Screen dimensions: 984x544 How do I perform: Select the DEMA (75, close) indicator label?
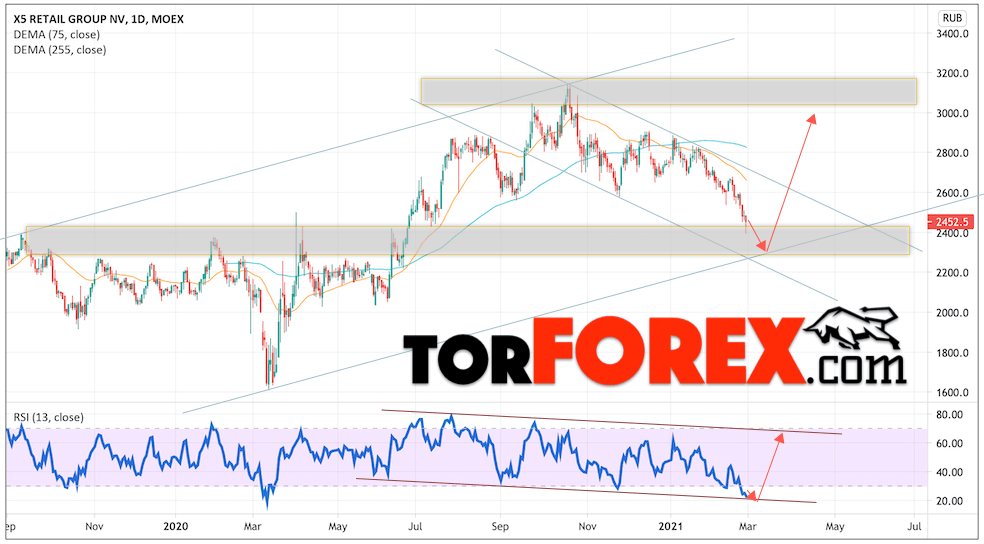tap(56, 35)
